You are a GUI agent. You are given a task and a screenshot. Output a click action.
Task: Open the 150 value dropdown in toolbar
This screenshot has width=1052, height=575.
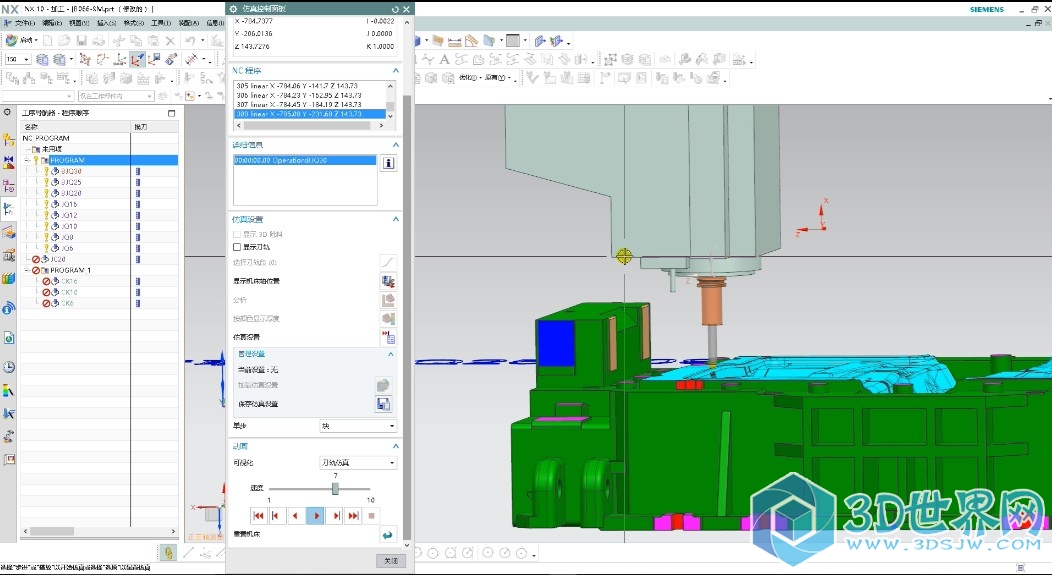coord(26,60)
